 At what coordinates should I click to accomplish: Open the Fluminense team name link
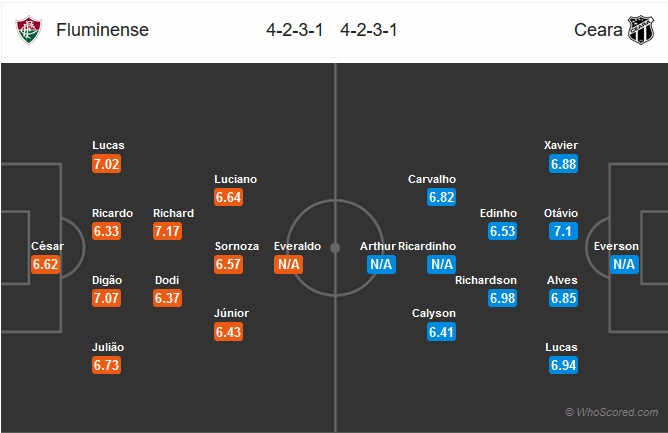[102, 30]
